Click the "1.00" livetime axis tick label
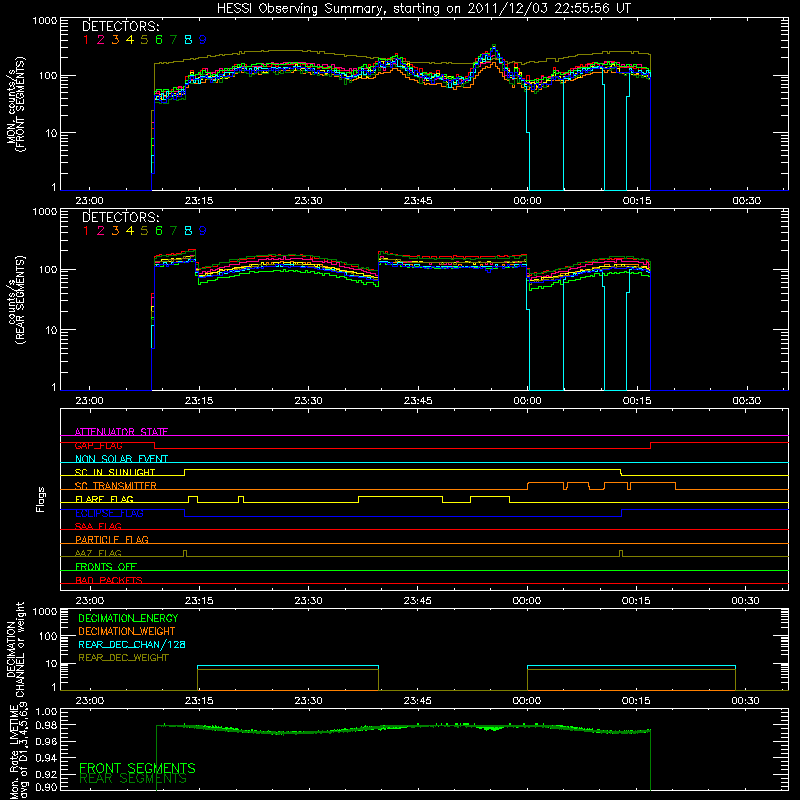This screenshot has width=800, height=800. 46,712
